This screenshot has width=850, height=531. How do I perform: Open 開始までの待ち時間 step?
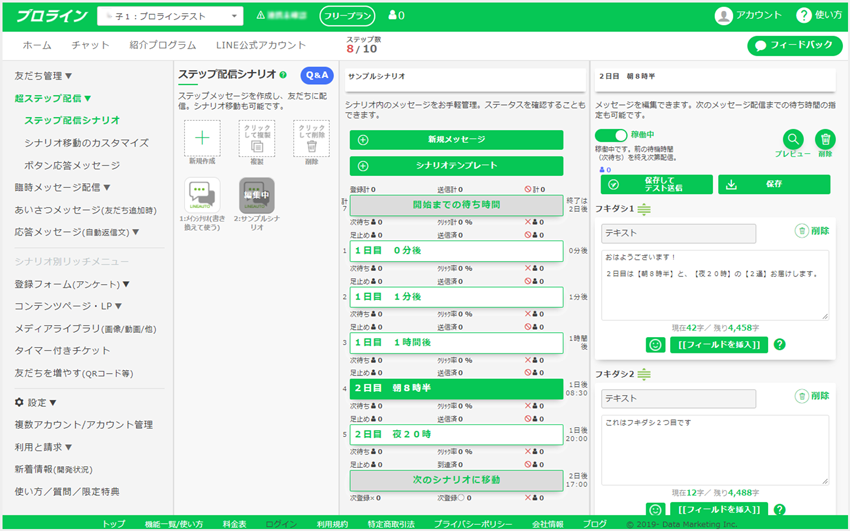(x=456, y=205)
